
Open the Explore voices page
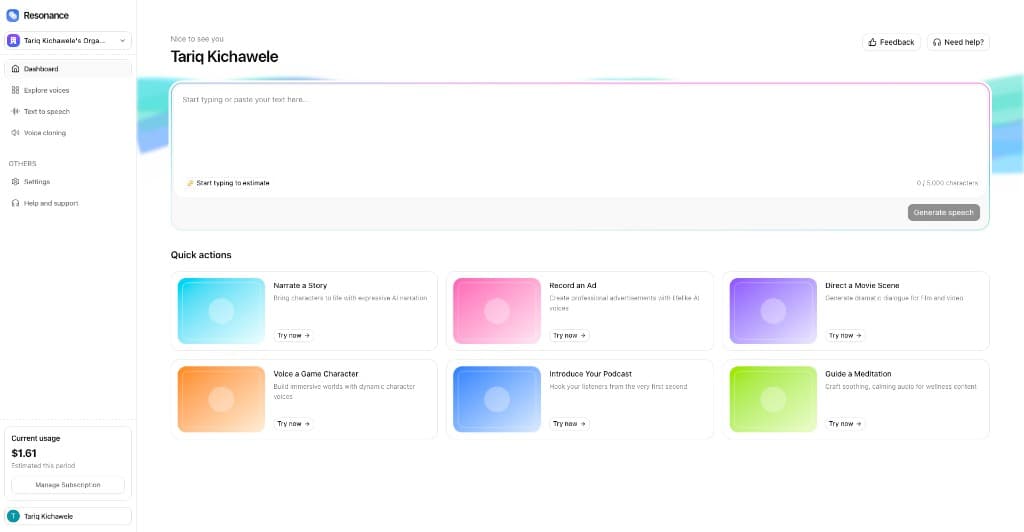(47, 90)
